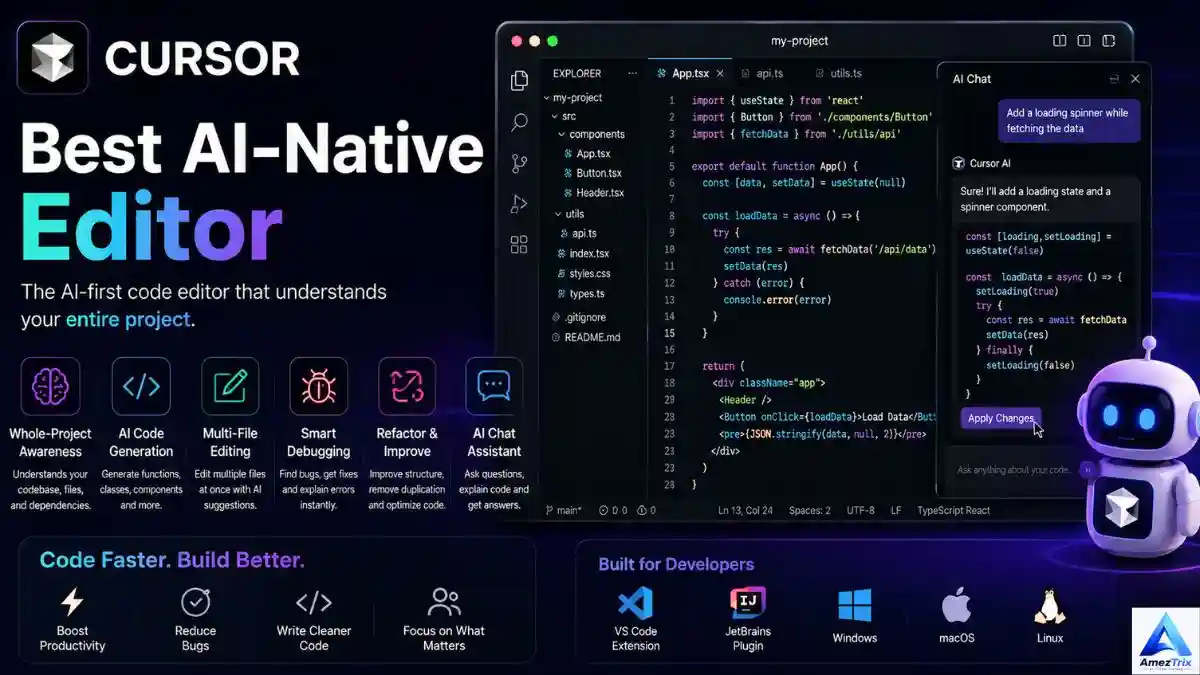1200x675 pixels.
Task: Click the 'Add a loading spinner' chat message
Action: tap(1067, 121)
